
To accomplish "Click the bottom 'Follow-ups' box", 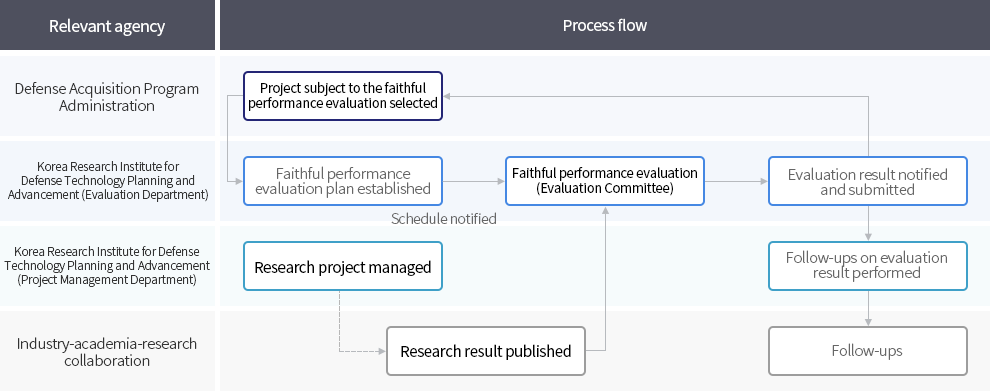I will coord(868,351).
